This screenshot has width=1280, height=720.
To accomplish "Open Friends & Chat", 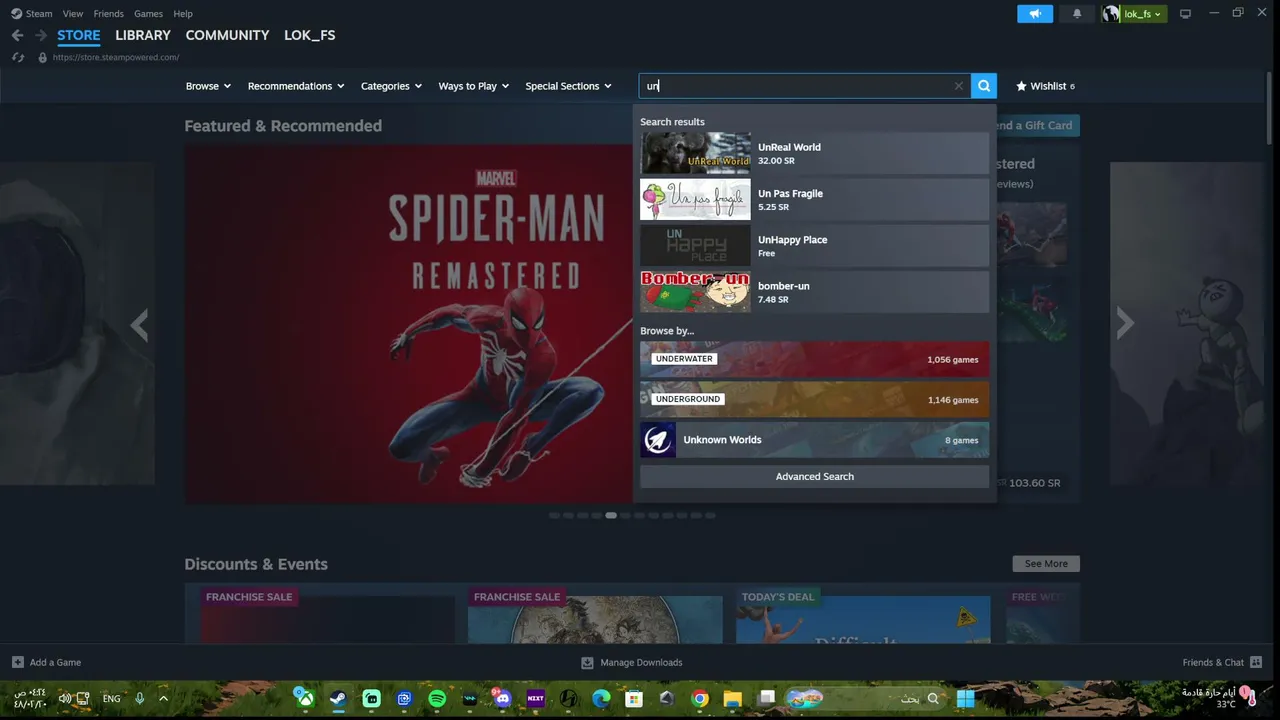I will point(1222,662).
